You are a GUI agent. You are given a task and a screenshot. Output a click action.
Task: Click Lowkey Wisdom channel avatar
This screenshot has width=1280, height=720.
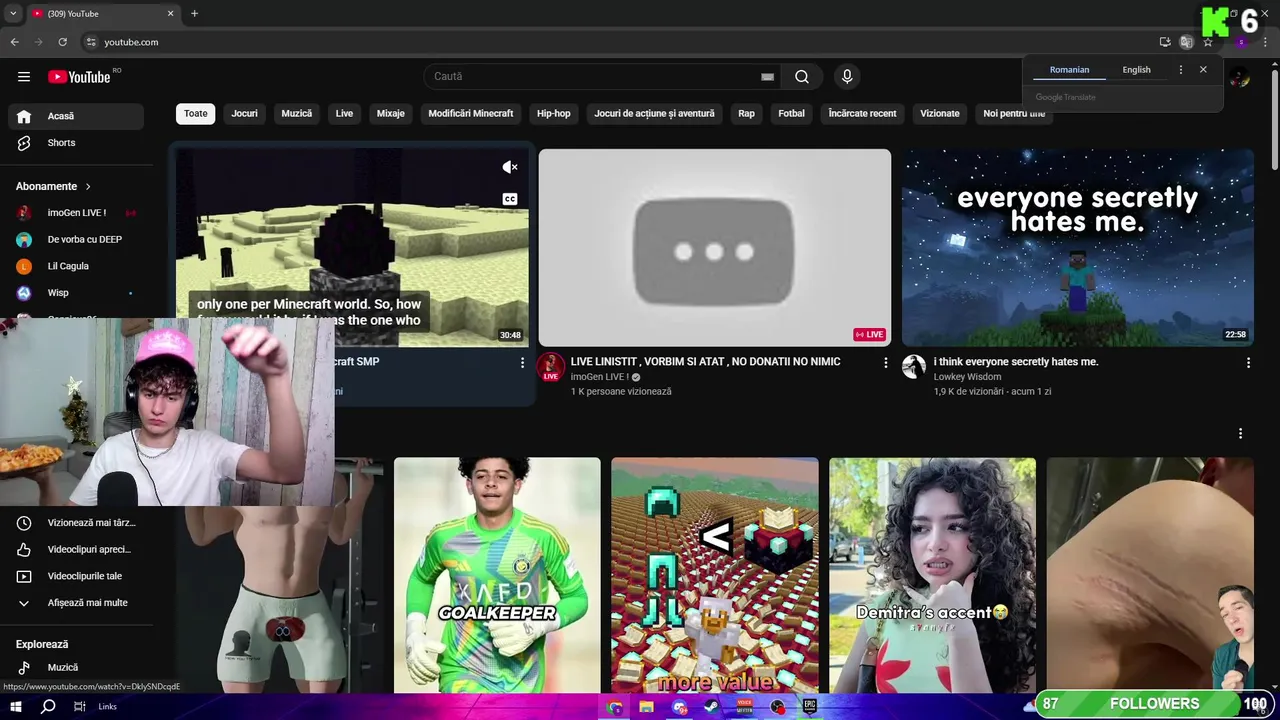point(914,367)
